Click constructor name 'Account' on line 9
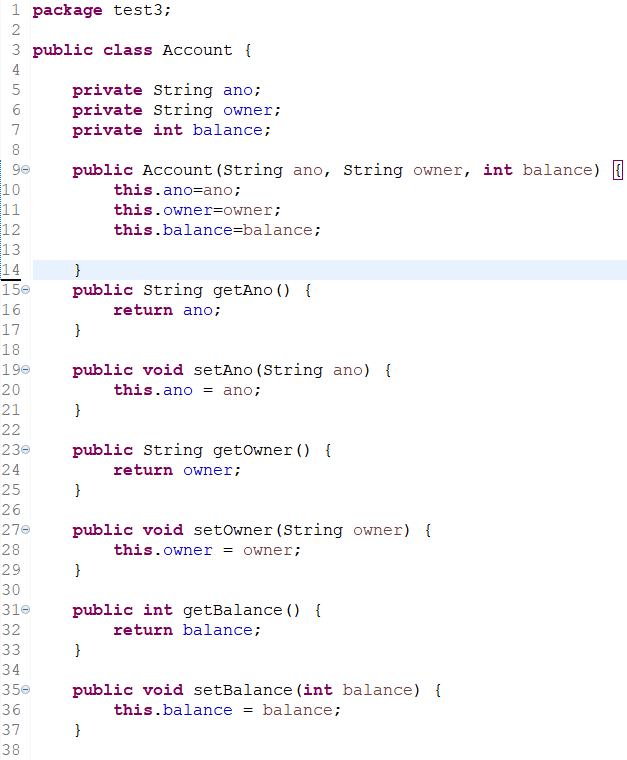 [x=177, y=170]
